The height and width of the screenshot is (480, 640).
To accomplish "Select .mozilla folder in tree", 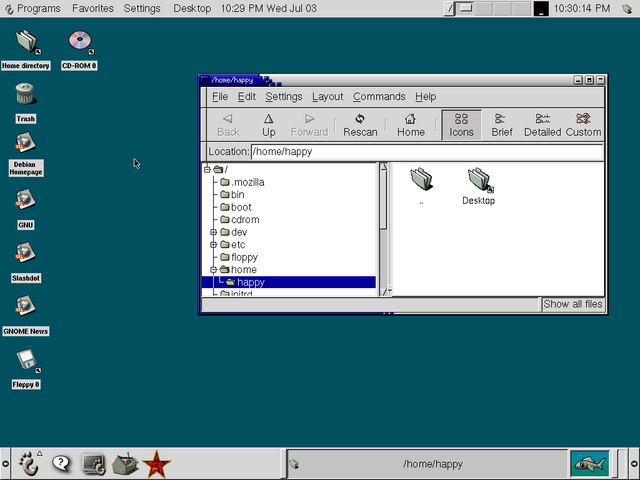I will click(242, 182).
